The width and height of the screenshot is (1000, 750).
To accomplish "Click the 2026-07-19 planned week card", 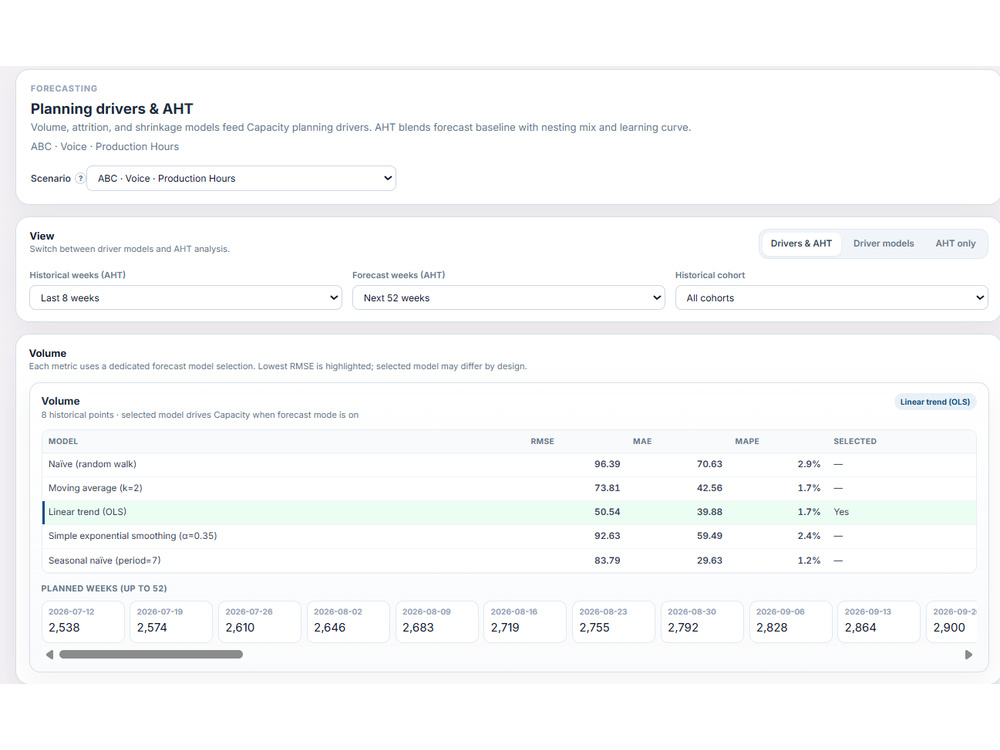I will tap(171, 621).
